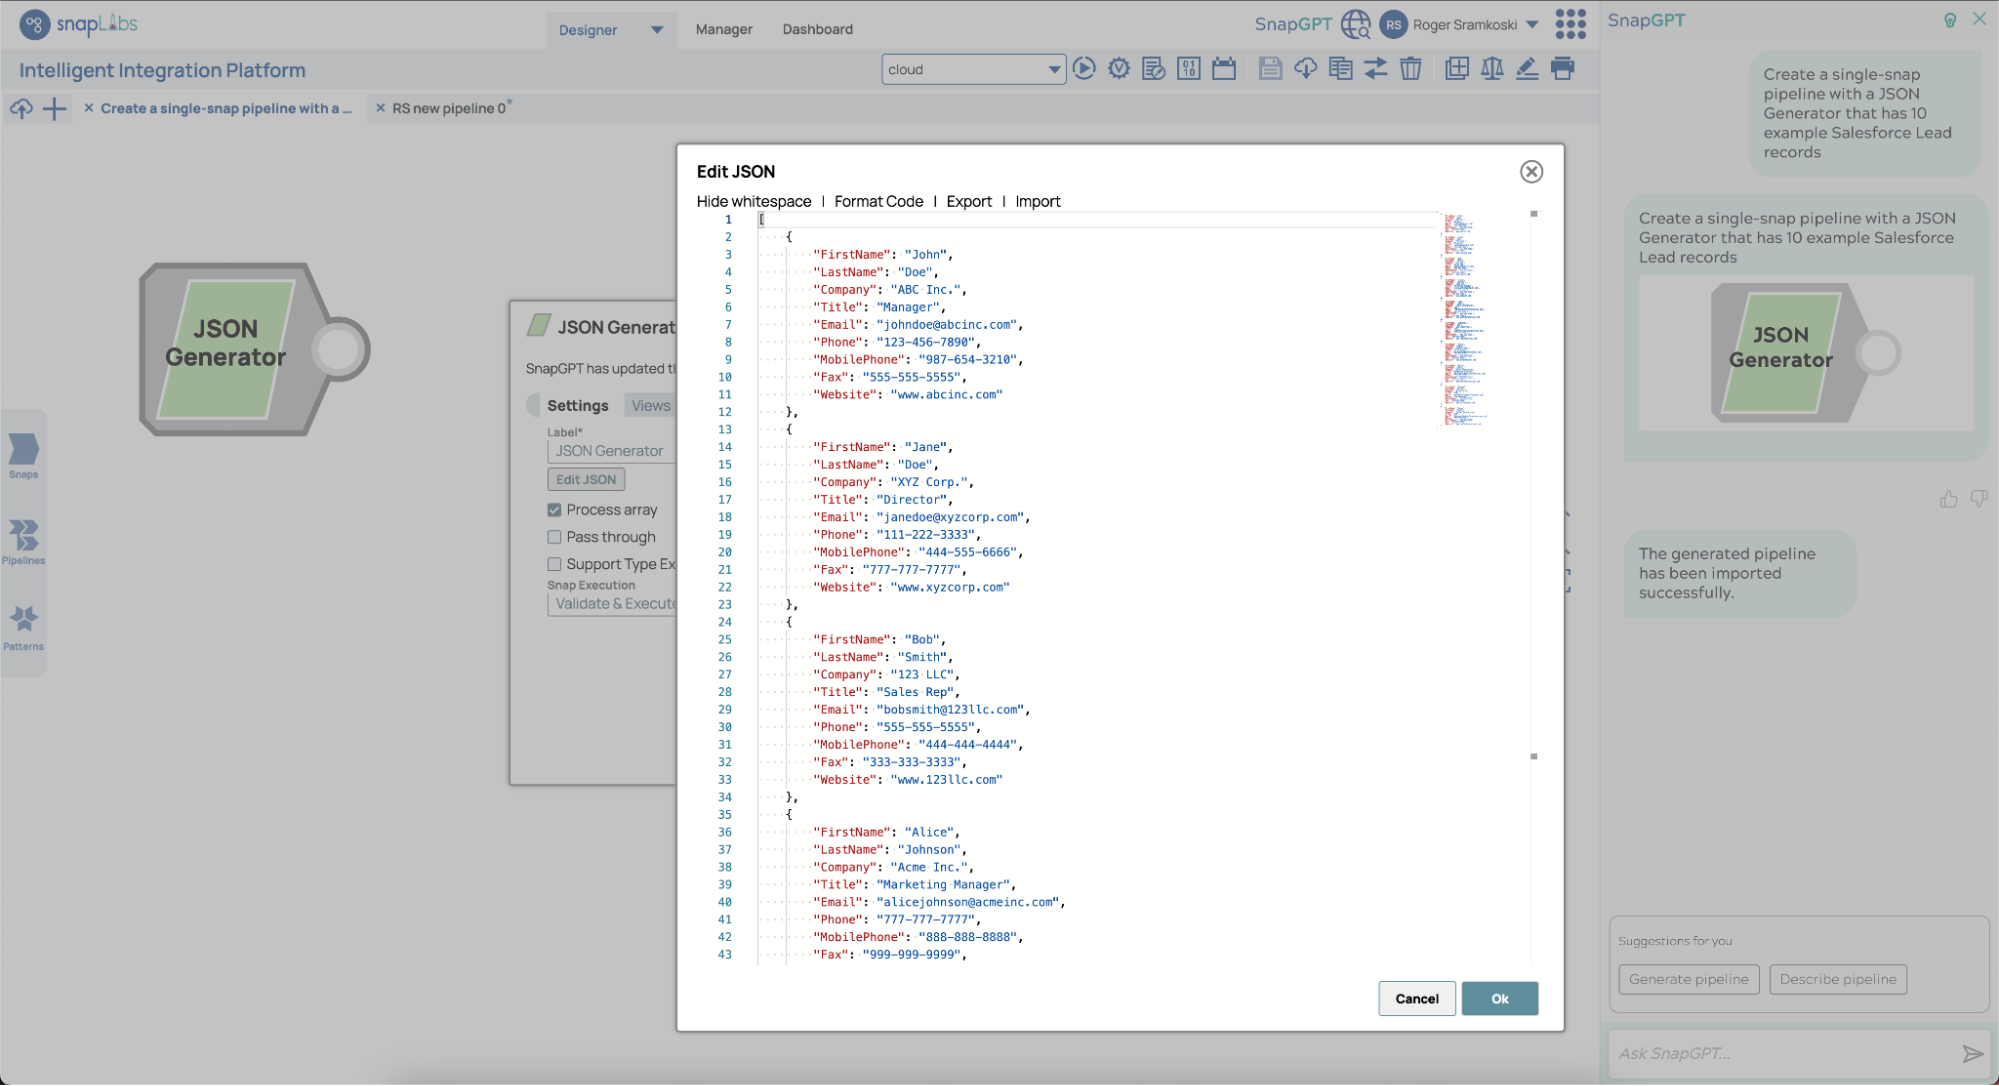Image resolution: width=1999 pixels, height=1086 pixels.
Task: Toggle the Support Type Extension checkbox
Action: (x=555, y=564)
